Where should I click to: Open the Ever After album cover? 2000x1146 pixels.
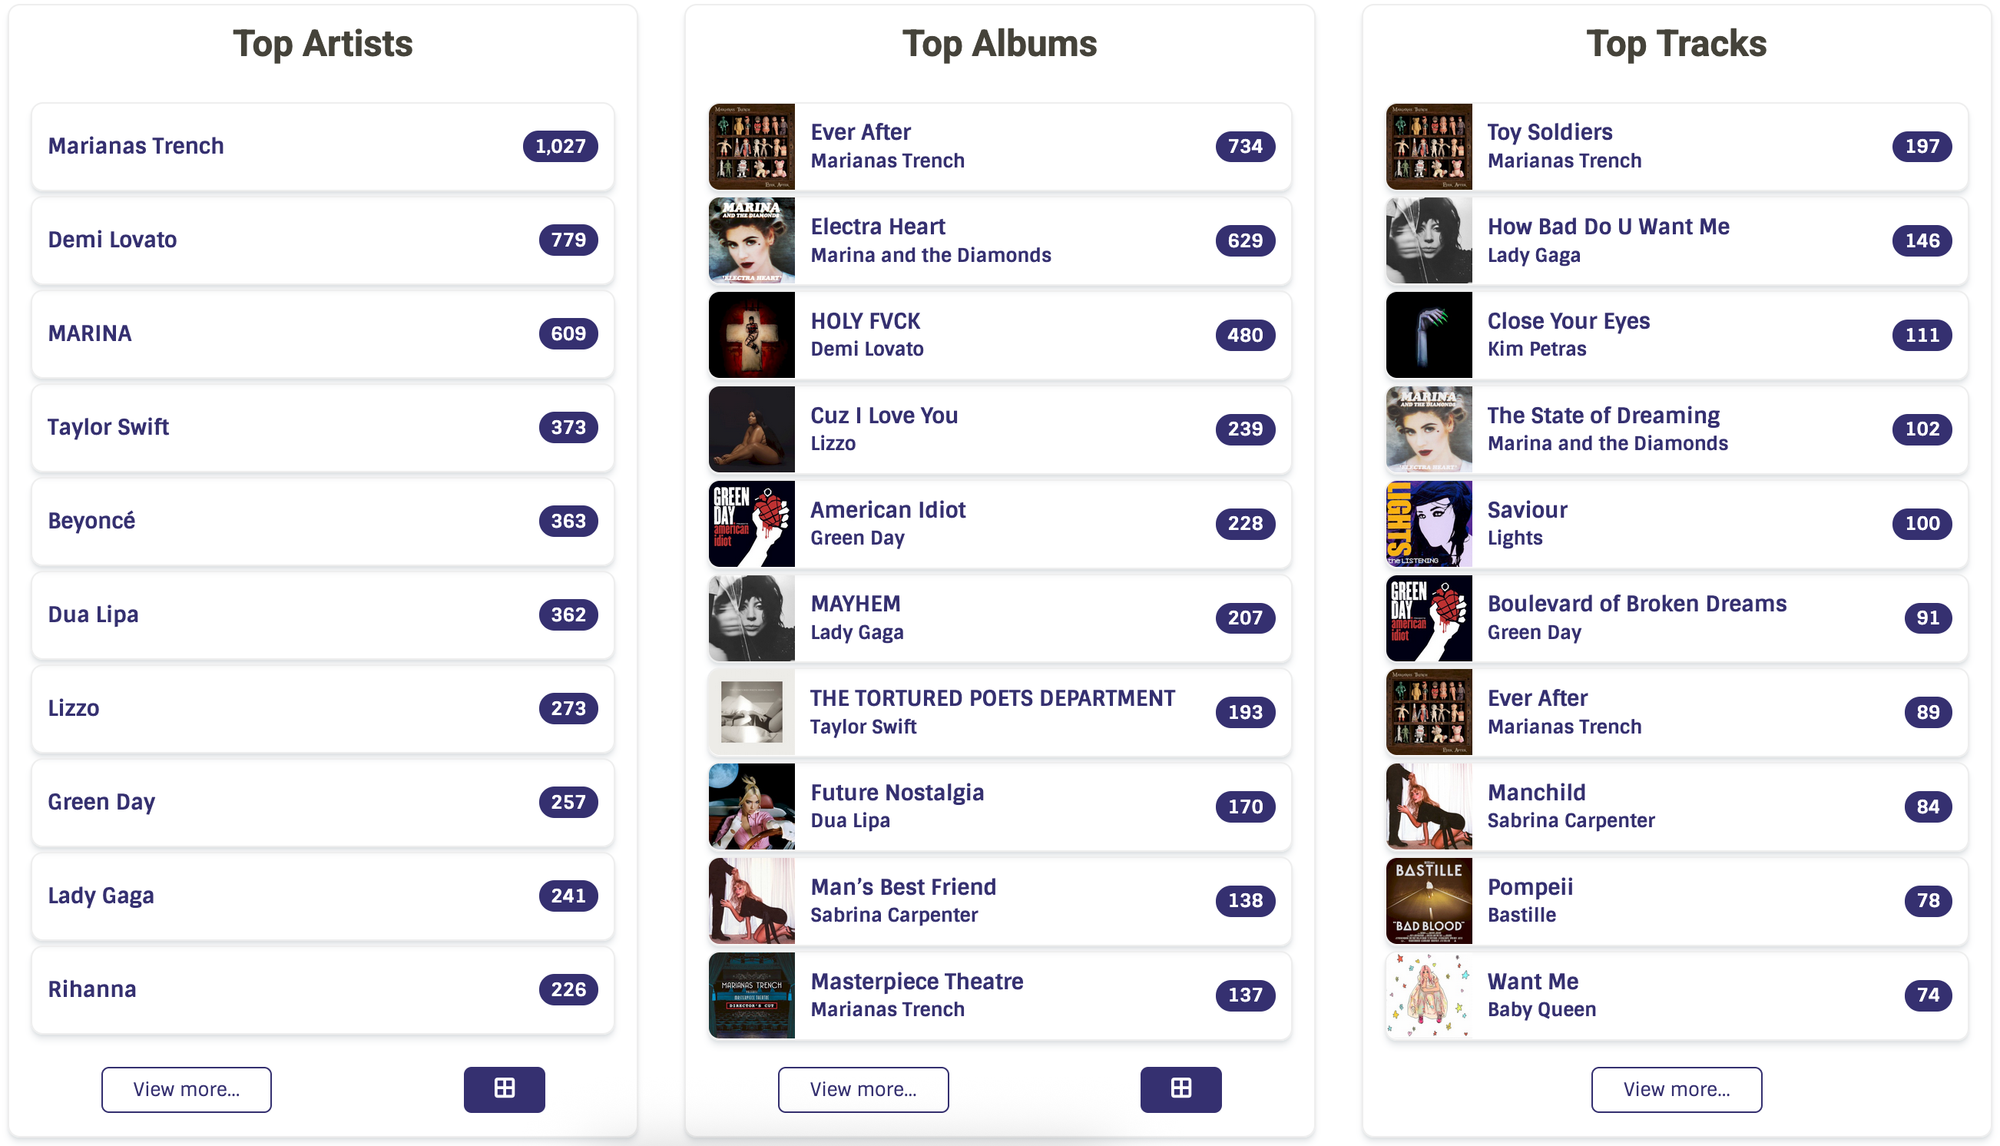(x=752, y=147)
